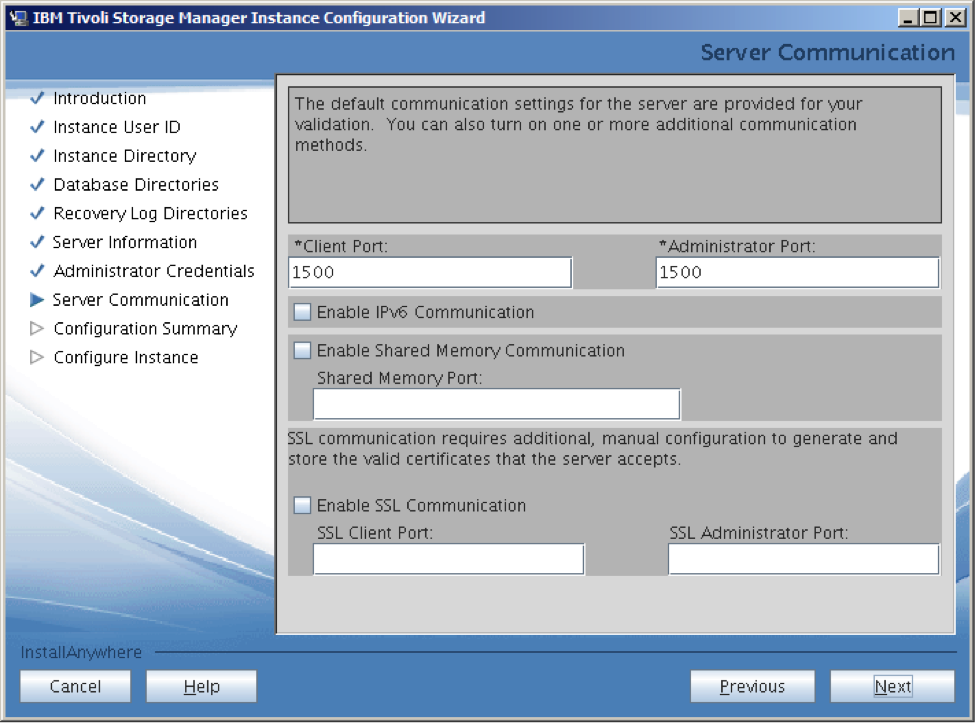This screenshot has width=975, height=723.
Task: Enable IPv6 Communication checkbox
Action: 302,312
